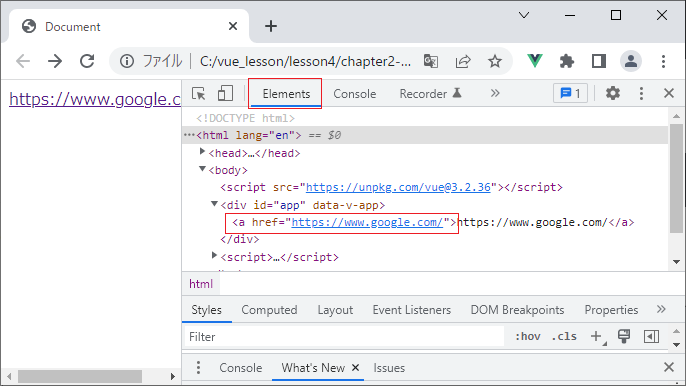Bookmark this page with the star

(x=495, y=61)
